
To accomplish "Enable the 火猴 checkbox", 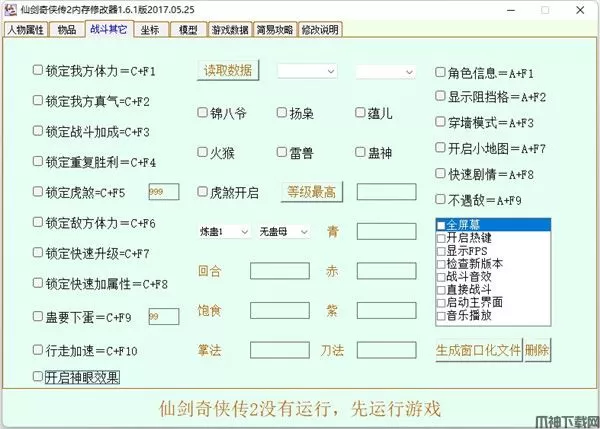I will click(202, 152).
